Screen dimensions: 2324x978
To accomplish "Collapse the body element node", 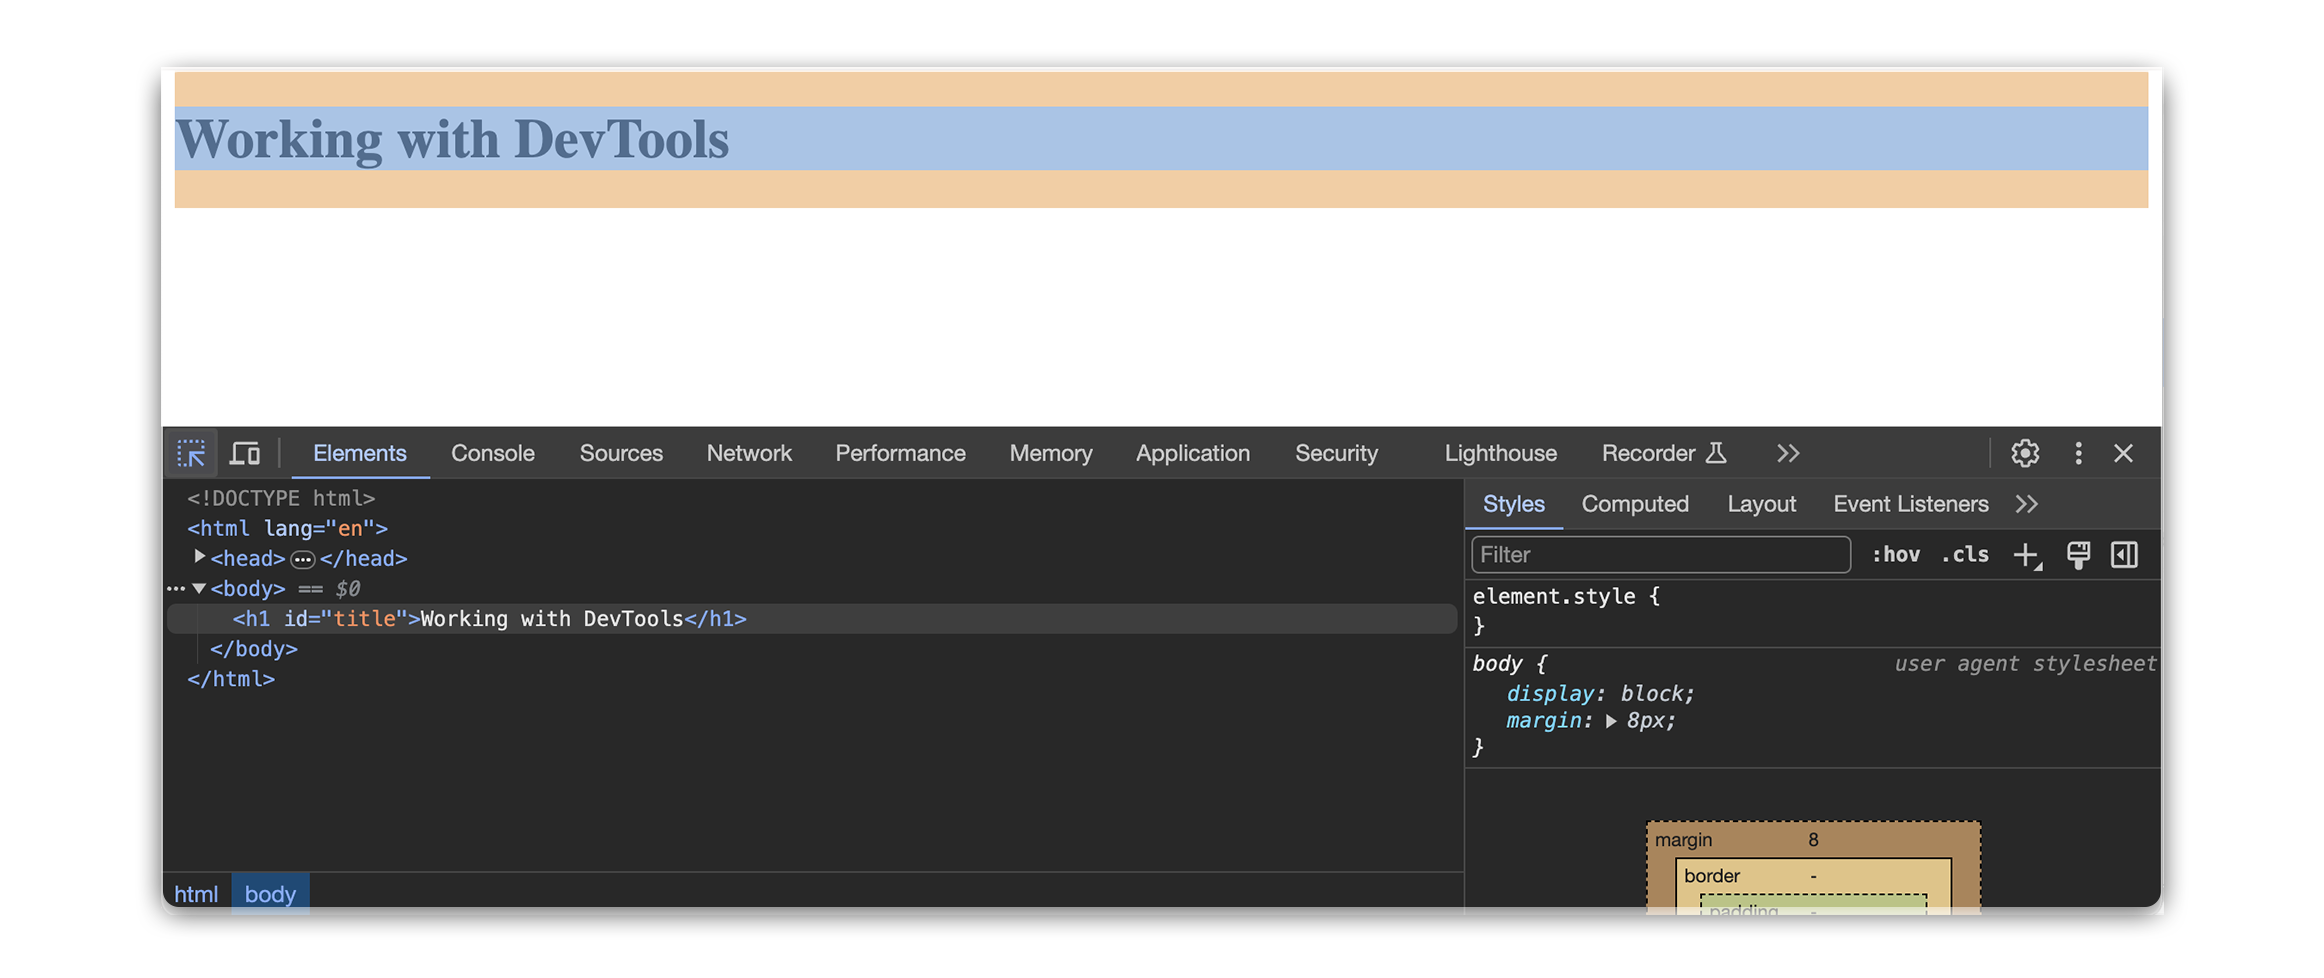I will pos(199,589).
